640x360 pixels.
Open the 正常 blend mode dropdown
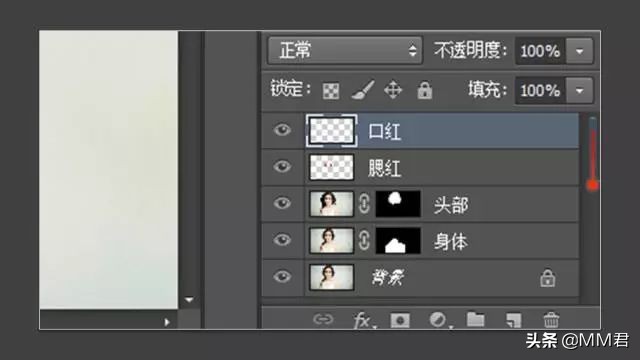pos(345,50)
